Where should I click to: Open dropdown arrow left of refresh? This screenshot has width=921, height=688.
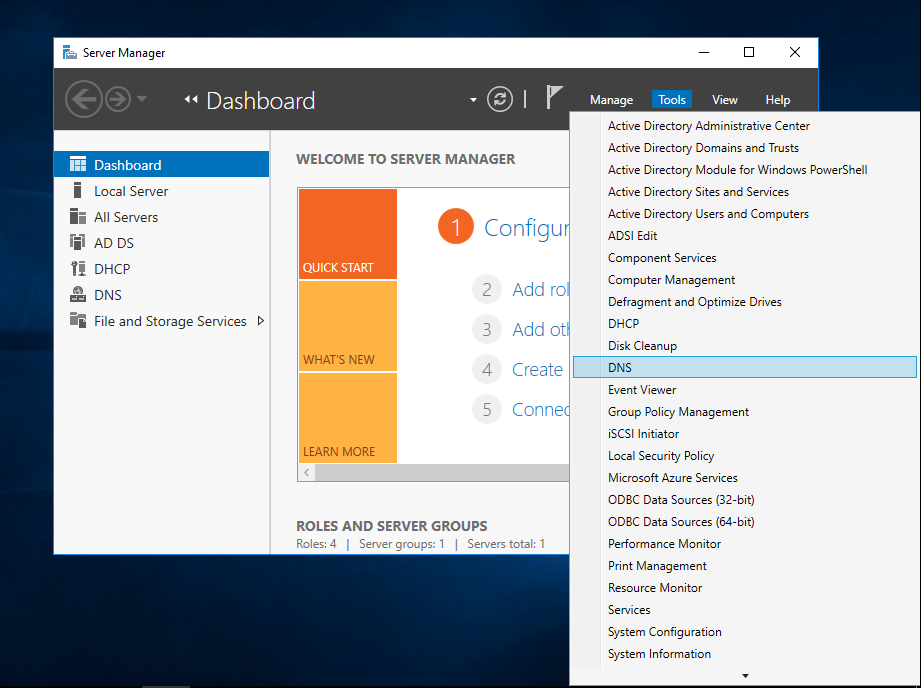[473, 100]
